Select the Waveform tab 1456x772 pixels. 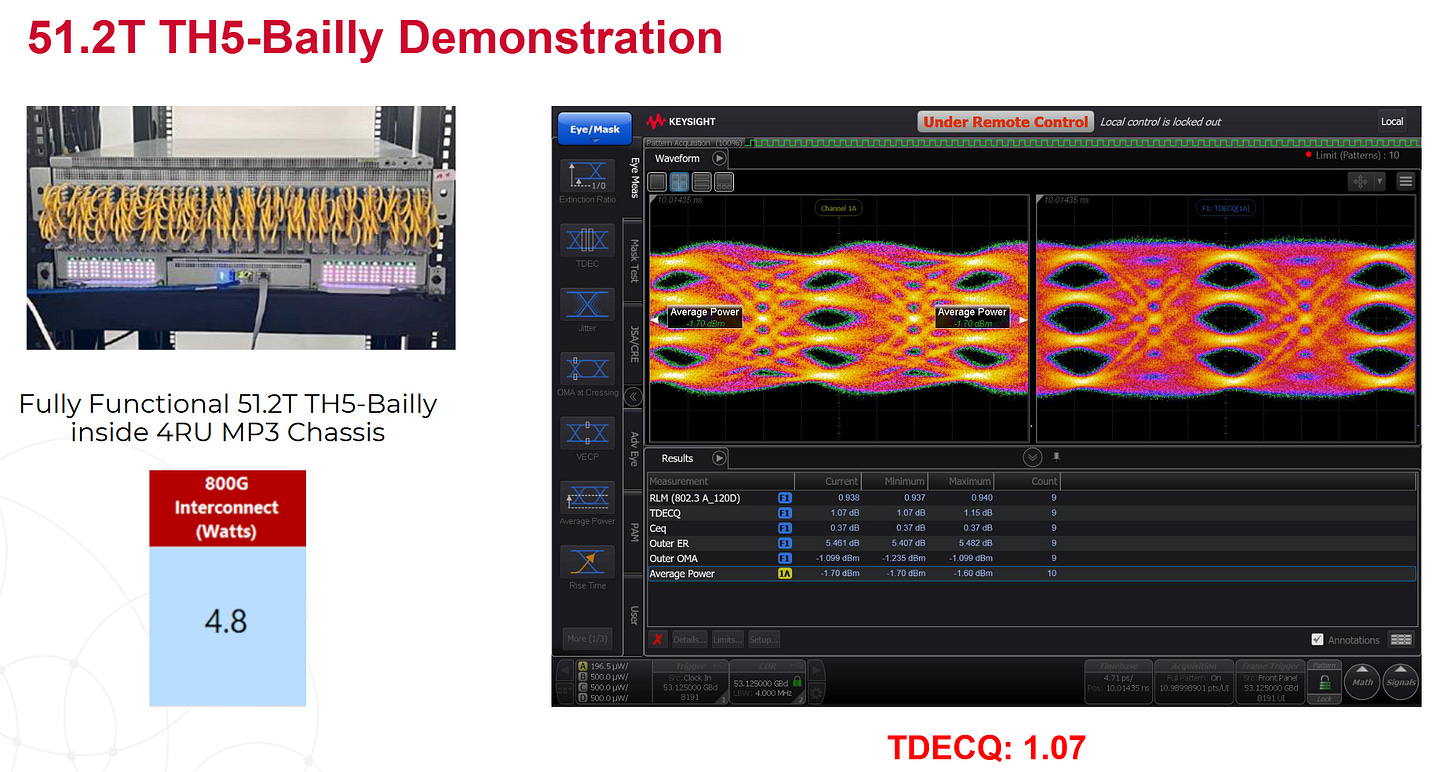click(x=678, y=159)
